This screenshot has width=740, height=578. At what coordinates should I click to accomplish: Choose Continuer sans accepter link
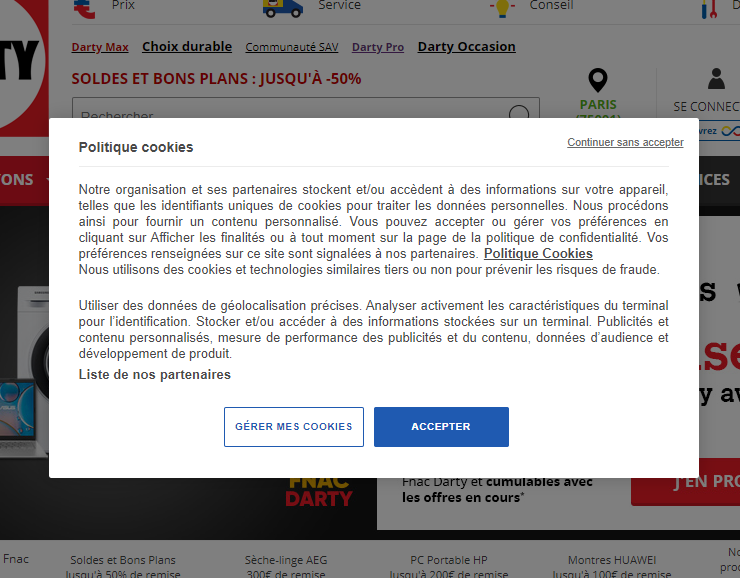(x=625, y=142)
